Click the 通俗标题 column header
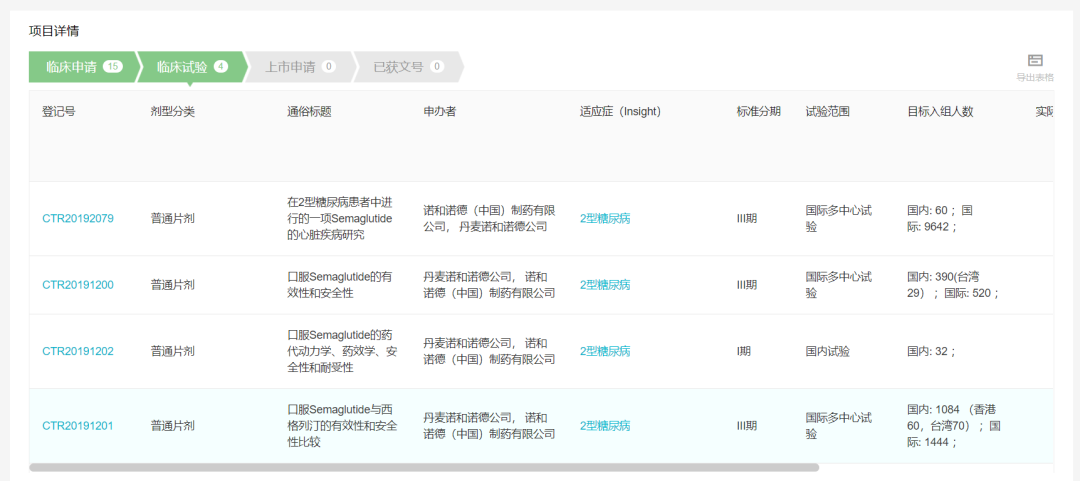The width and height of the screenshot is (1080, 481). click(309, 112)
